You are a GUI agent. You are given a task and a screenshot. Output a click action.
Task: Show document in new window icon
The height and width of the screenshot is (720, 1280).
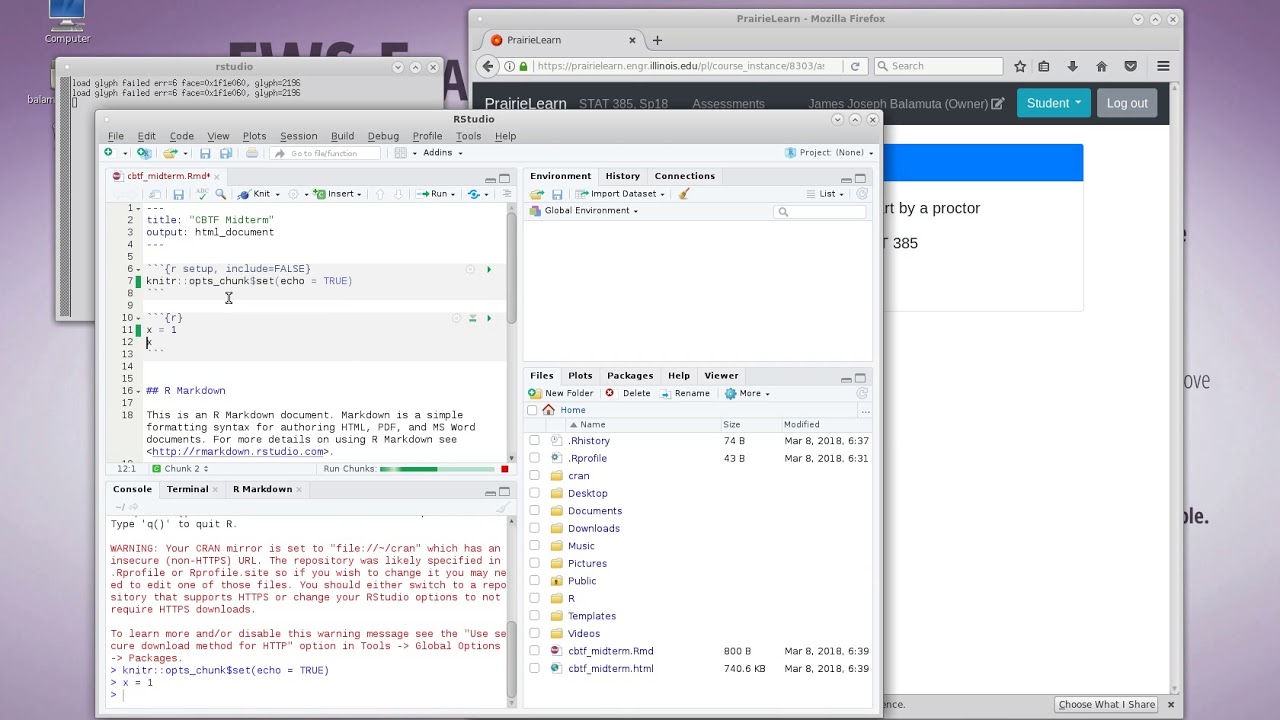pyautogui.click(x=155, y=194)
